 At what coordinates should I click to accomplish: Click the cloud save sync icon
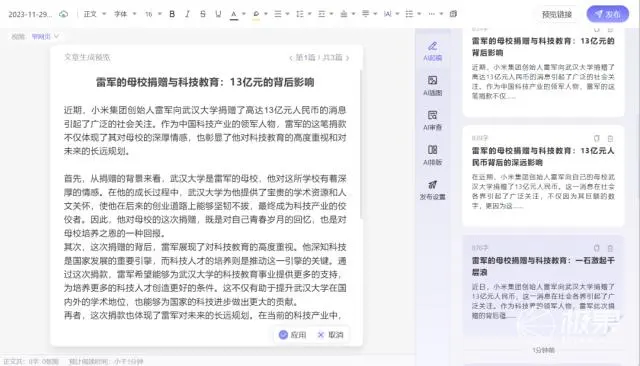tap(64, 14)
